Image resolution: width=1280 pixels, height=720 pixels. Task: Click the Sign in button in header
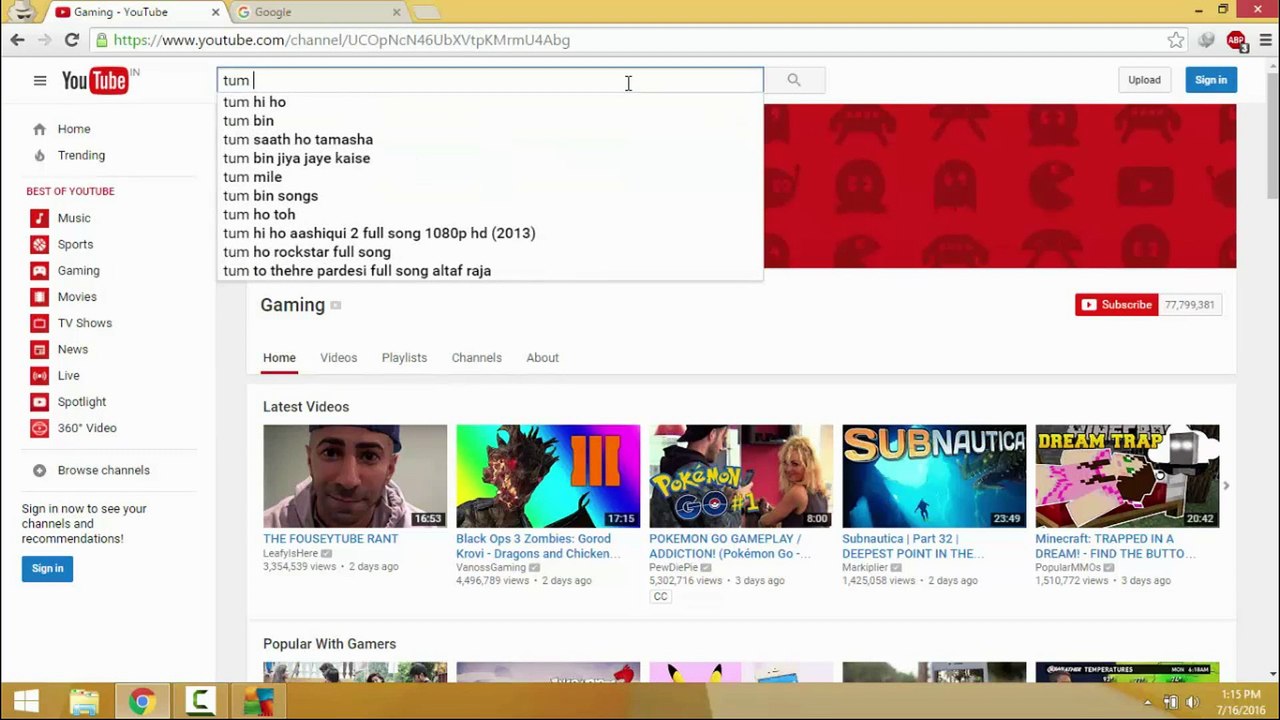tap(1210, 80)
